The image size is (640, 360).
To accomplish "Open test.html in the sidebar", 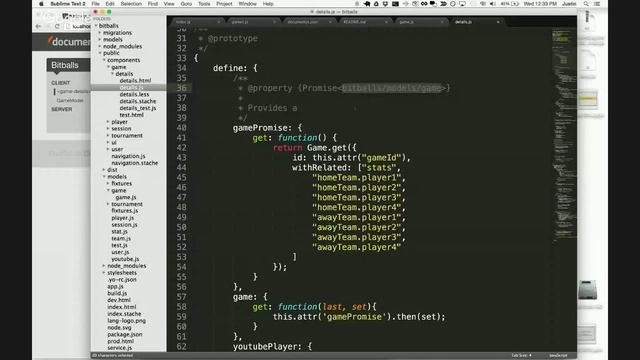I will [131, 115].
